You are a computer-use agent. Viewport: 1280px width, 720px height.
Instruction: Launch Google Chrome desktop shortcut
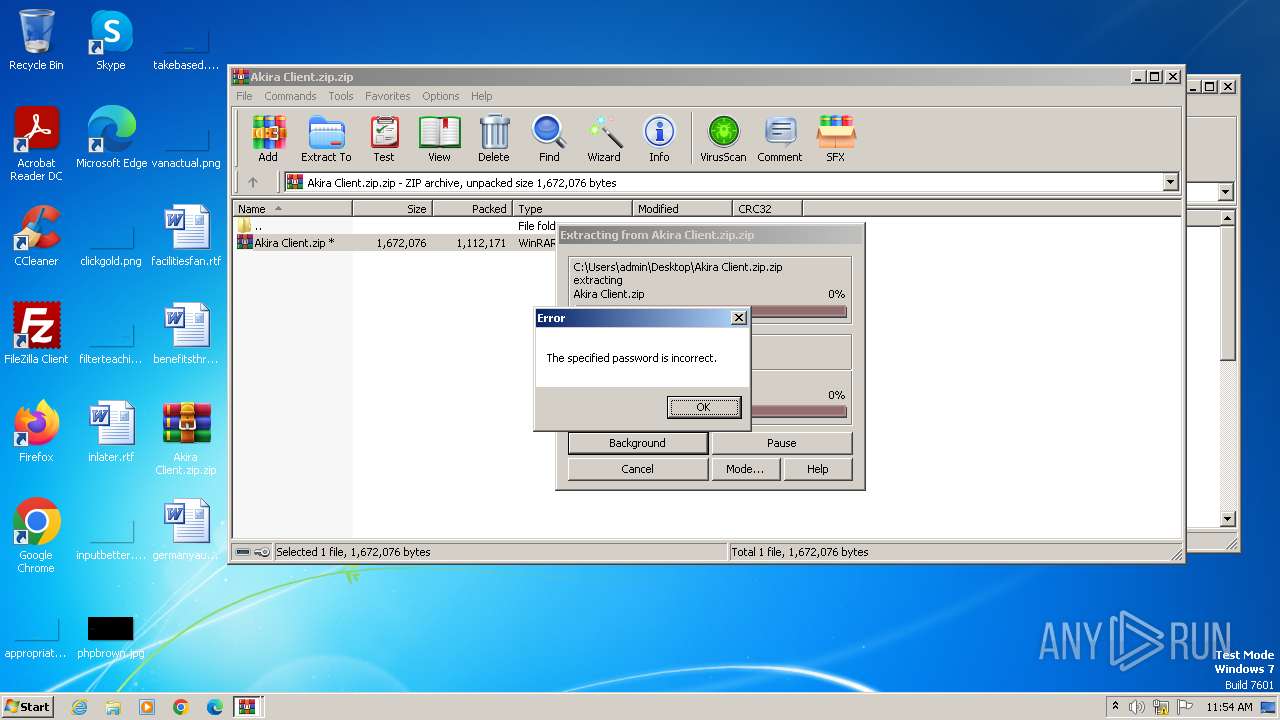coord(36,536)
